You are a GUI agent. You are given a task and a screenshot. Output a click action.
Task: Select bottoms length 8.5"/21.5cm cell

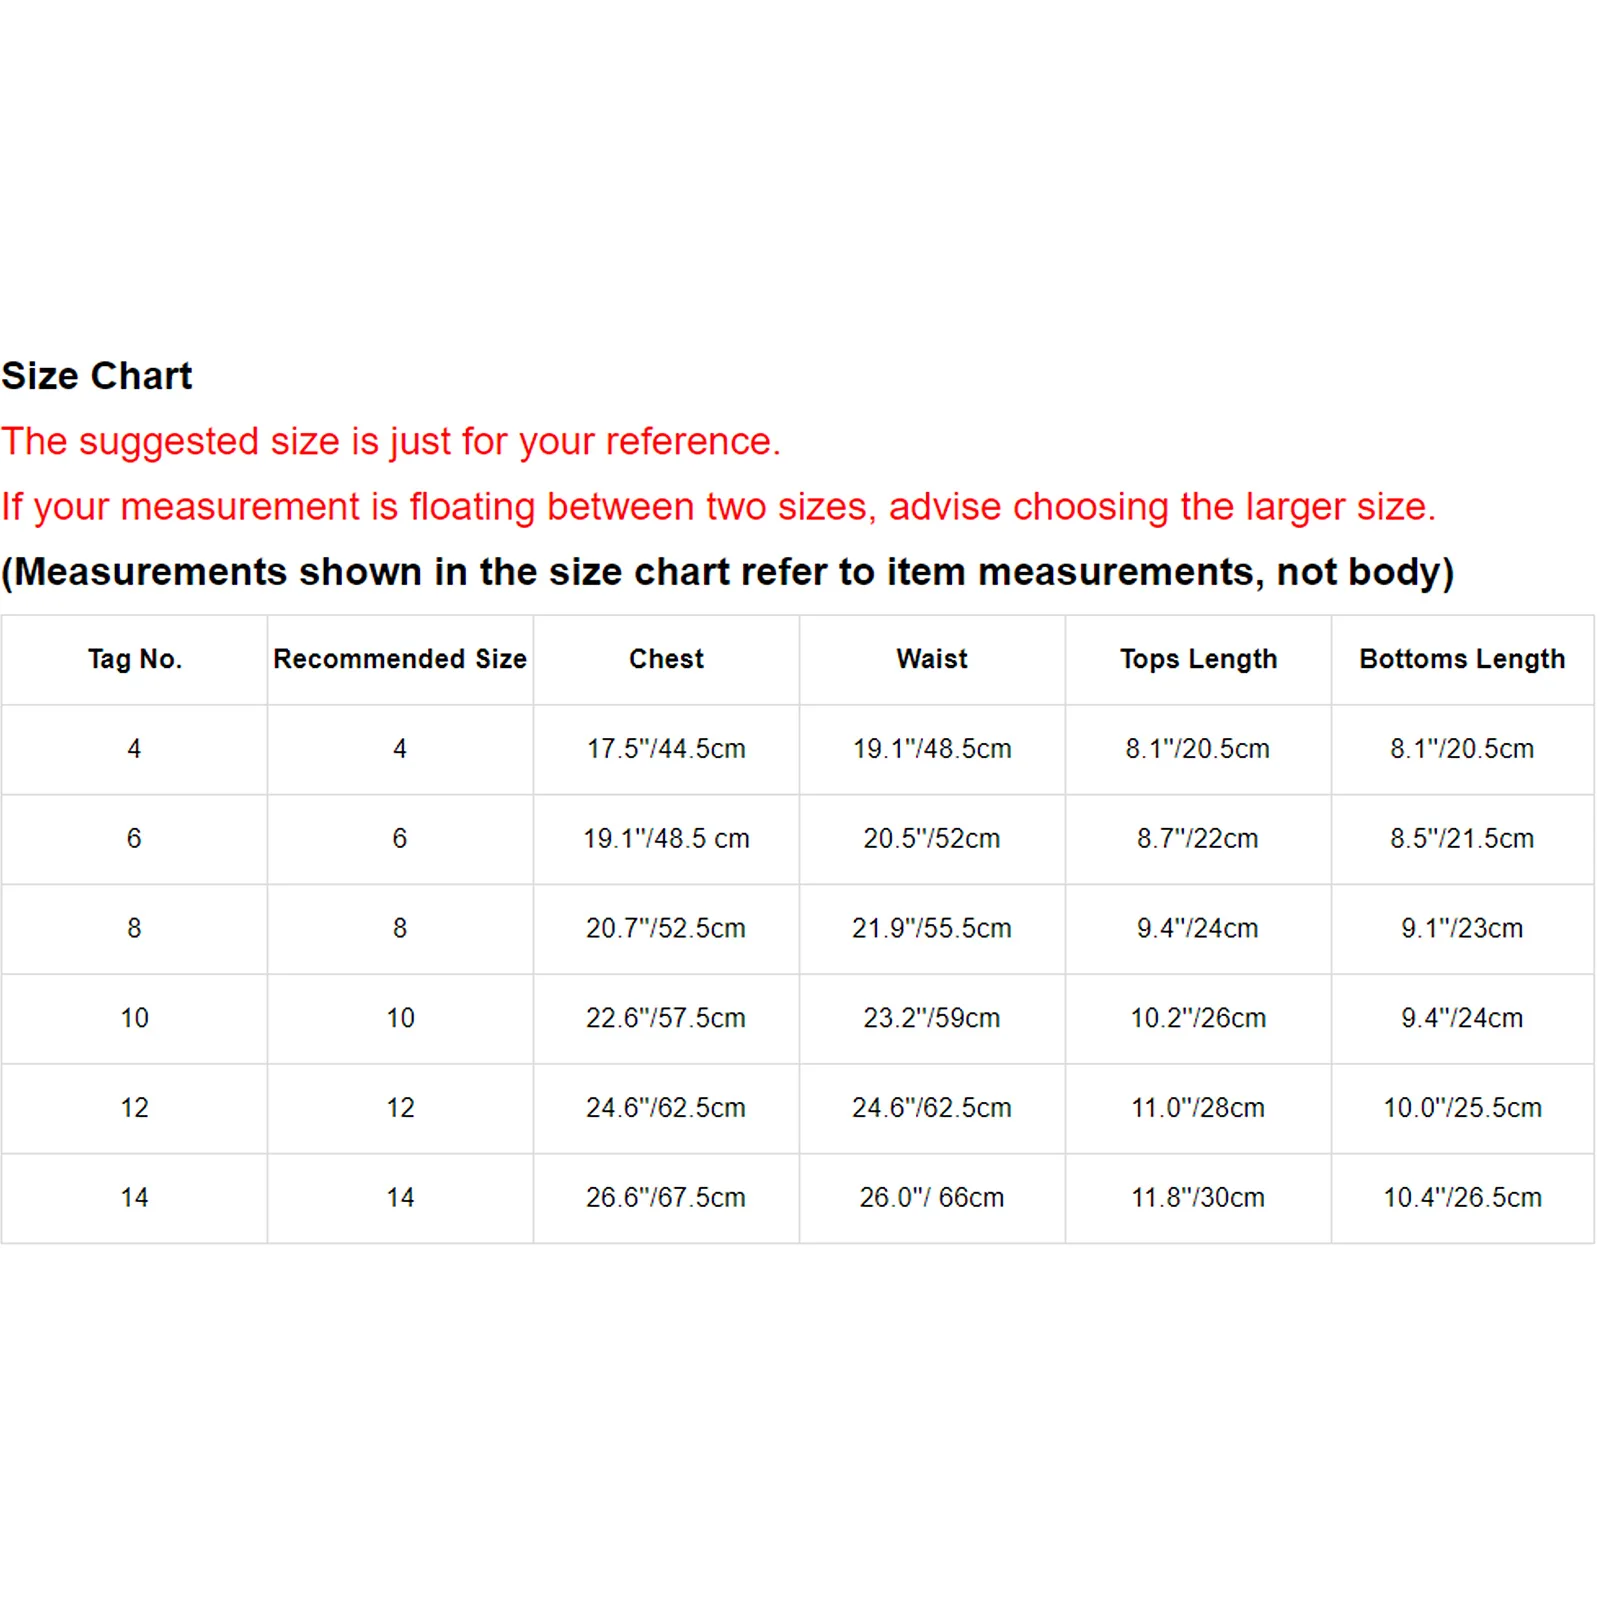point(1462,839)
